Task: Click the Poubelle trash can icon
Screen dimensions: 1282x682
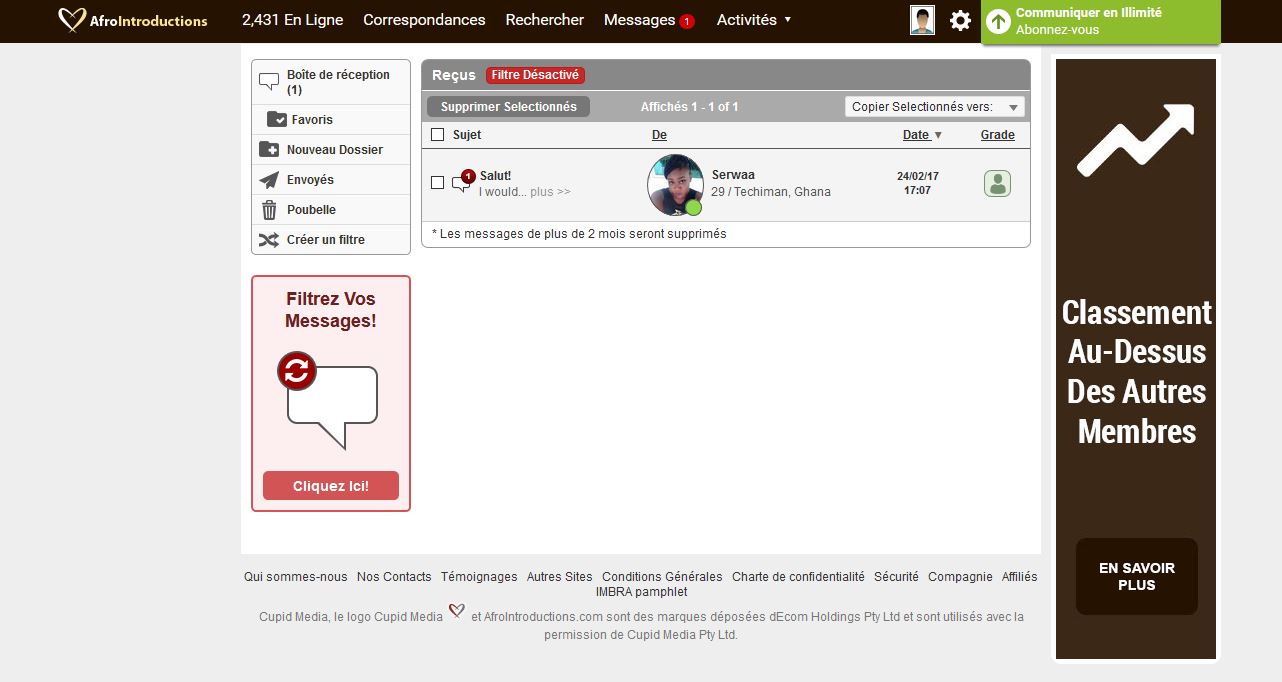Action: pos(269,210)
